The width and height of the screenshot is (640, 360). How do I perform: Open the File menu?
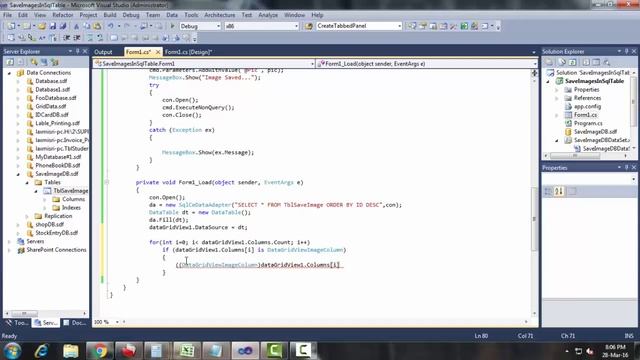[x=8, y=15]
